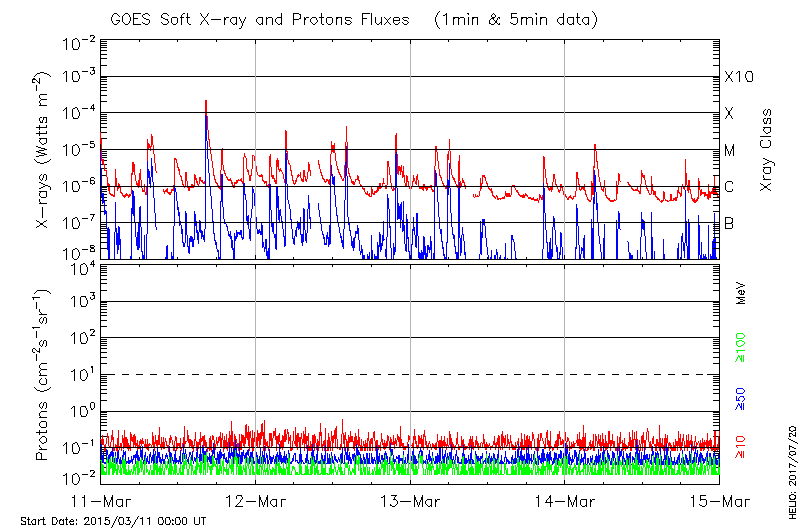Click the 11-Mar date tick label
Image resolution: width=800 pixels, height=530 pixels.
[x=100, y=501]
